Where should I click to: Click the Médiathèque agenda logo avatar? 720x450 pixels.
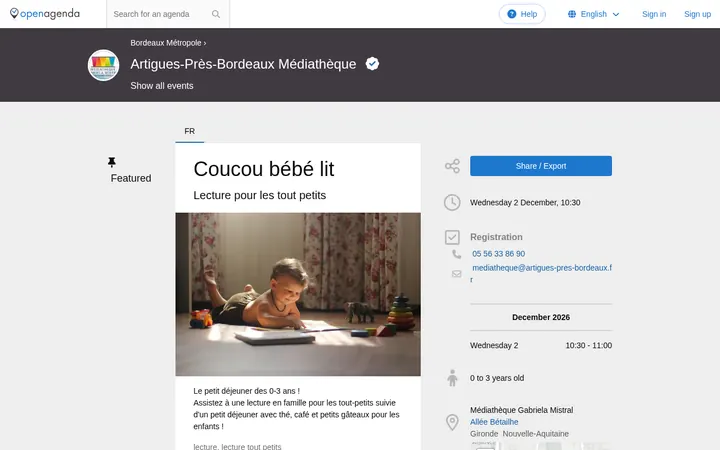103,65
